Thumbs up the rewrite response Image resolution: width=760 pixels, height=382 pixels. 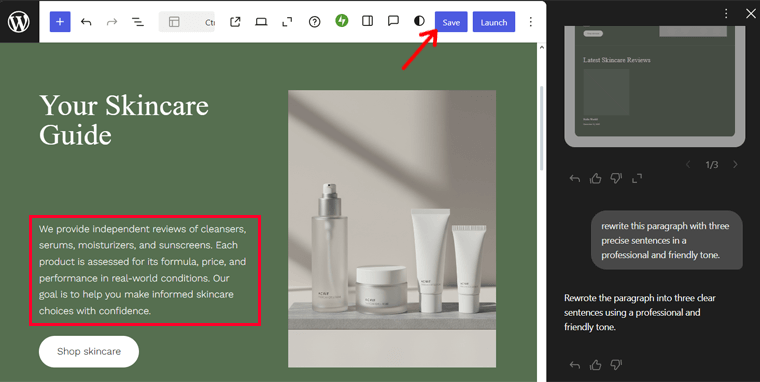pos(596,365)
